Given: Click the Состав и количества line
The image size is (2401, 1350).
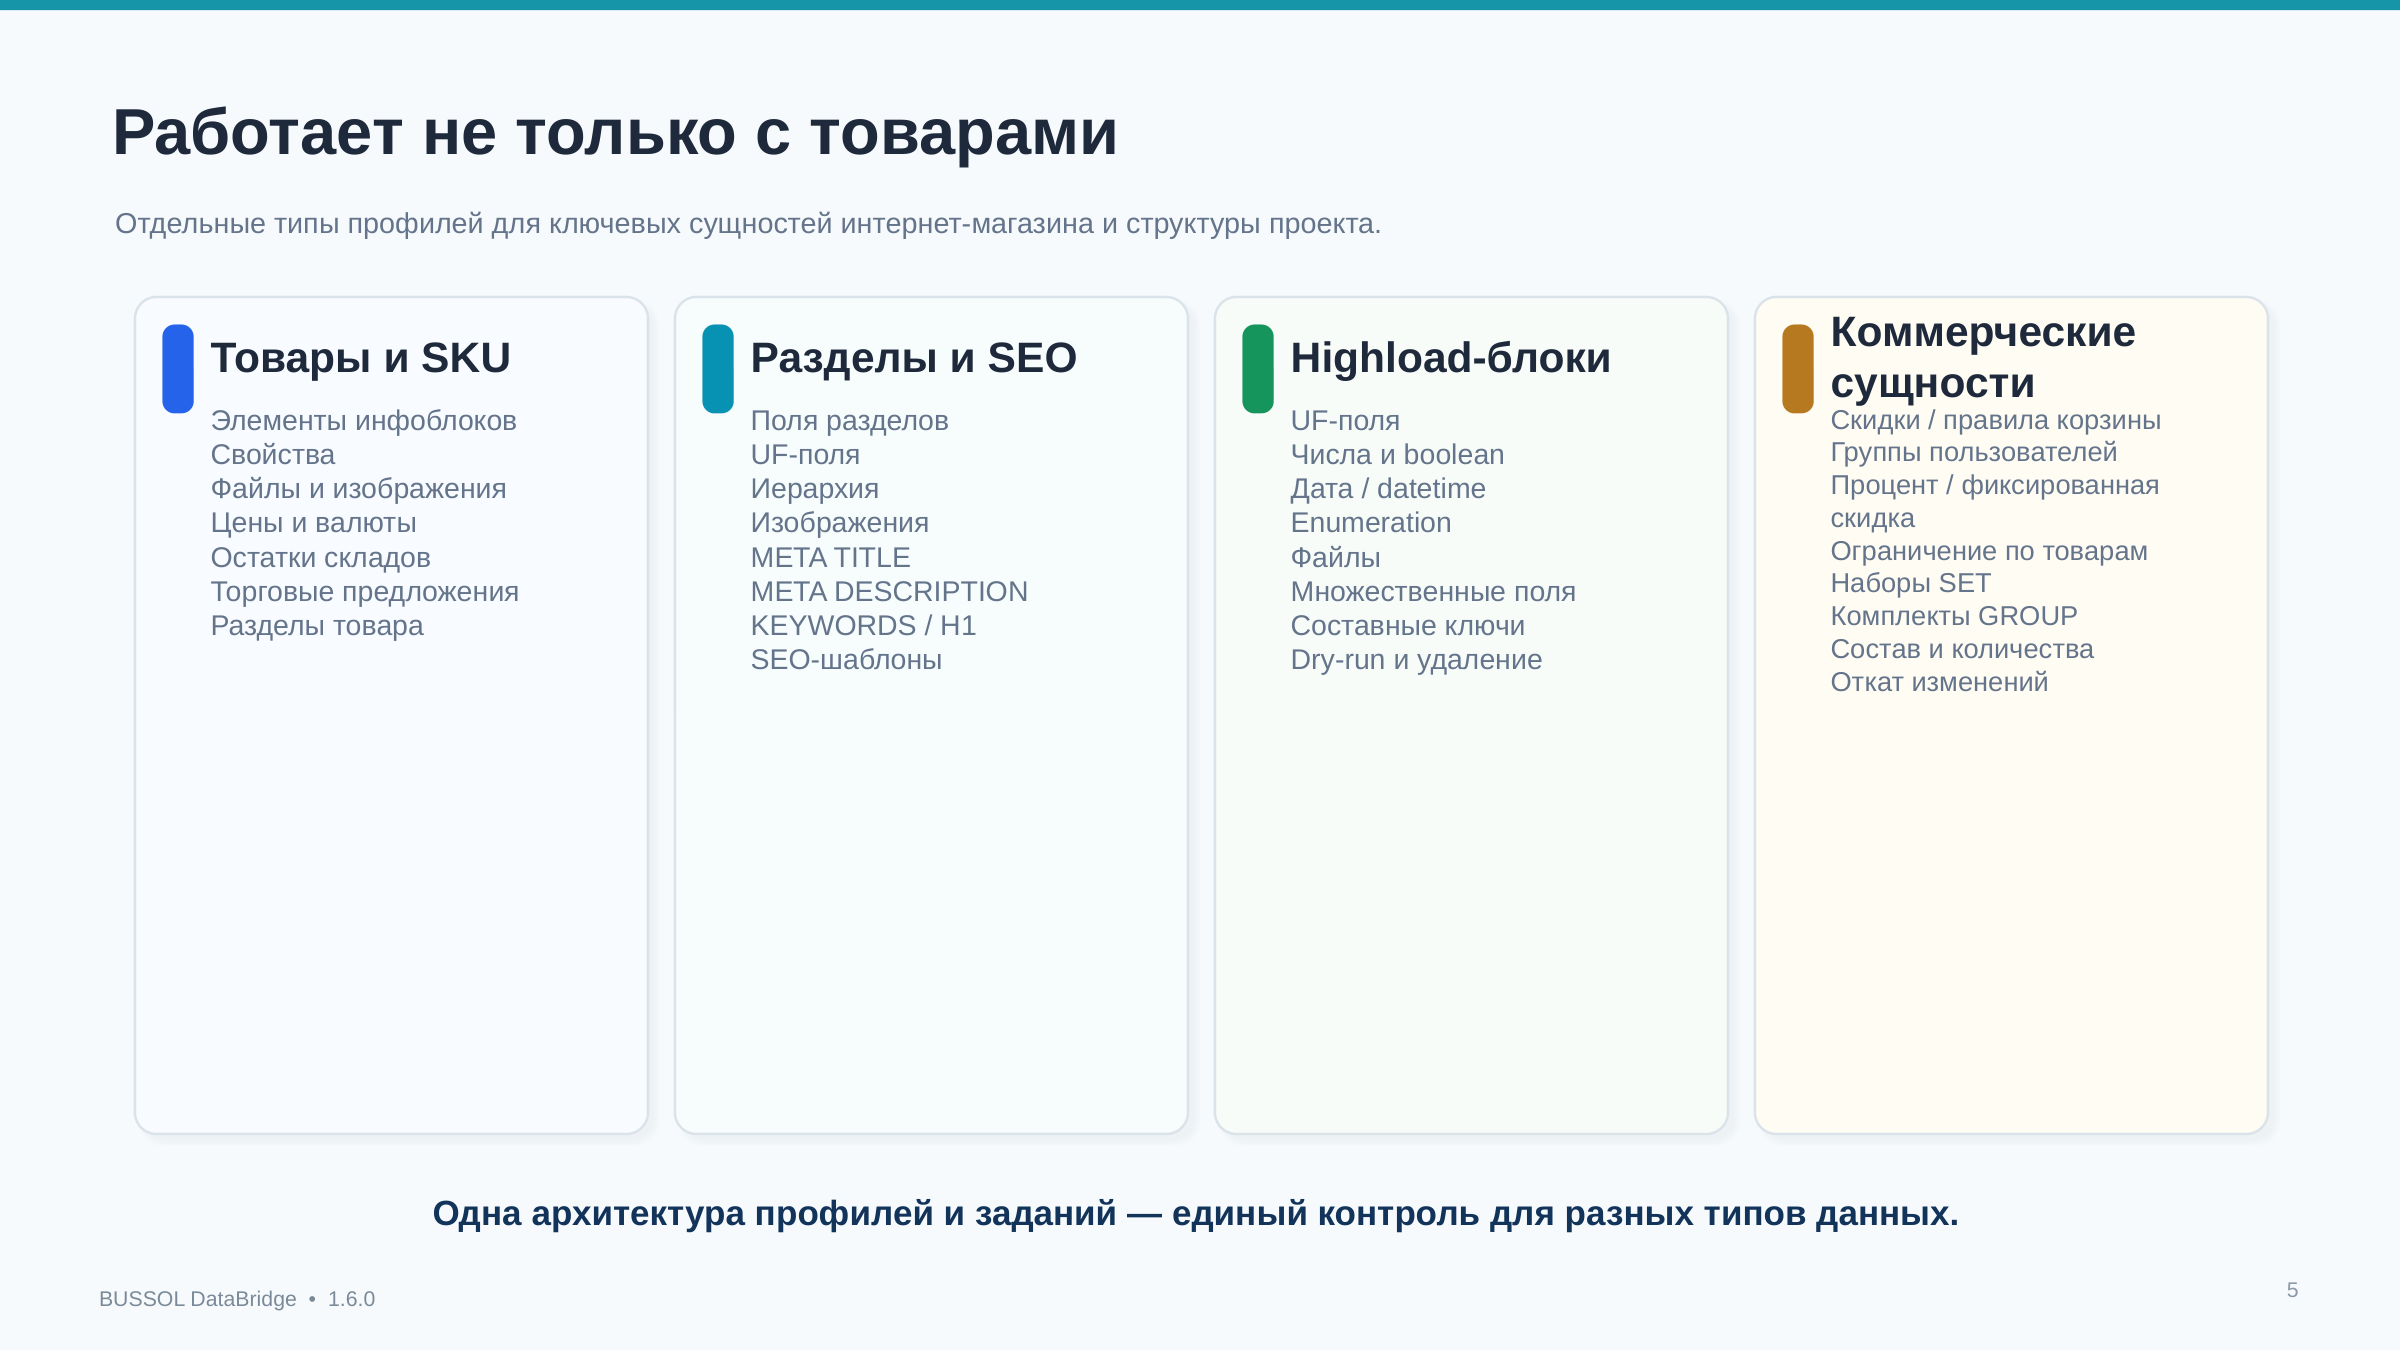Looking at the screenshot, I should (1961, 649).
